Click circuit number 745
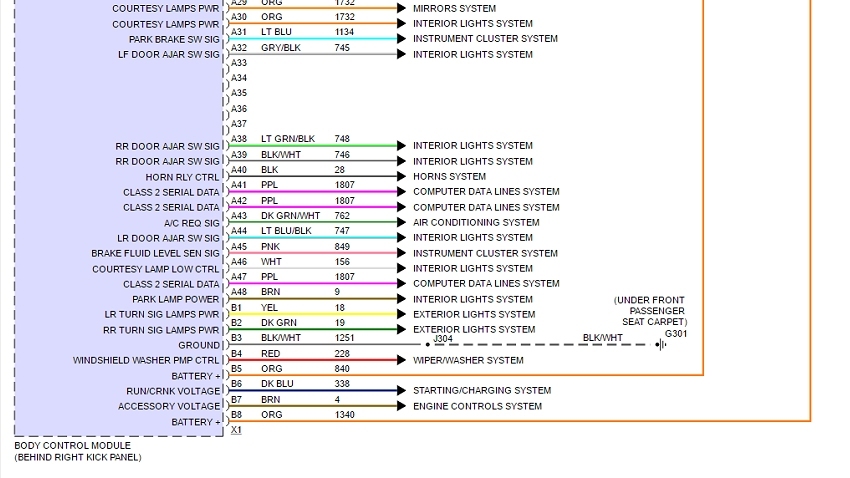The image size is (850, 478). pyautogui.click(x=342, y=48)
